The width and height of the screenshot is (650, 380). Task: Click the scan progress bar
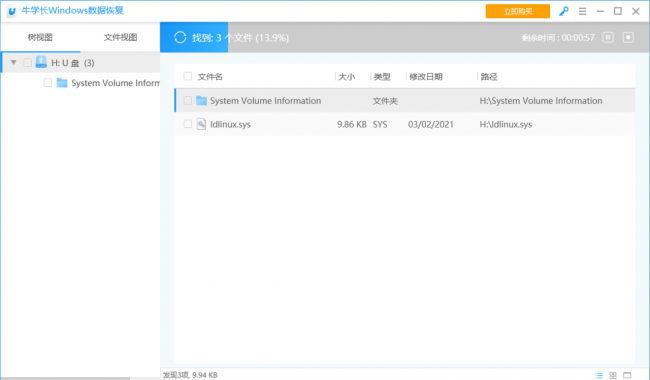click(405, 37)
